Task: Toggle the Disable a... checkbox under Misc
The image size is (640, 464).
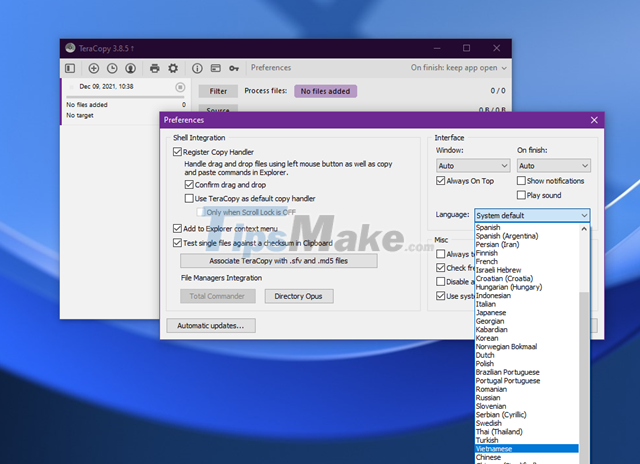Action: tap(440, 282)
